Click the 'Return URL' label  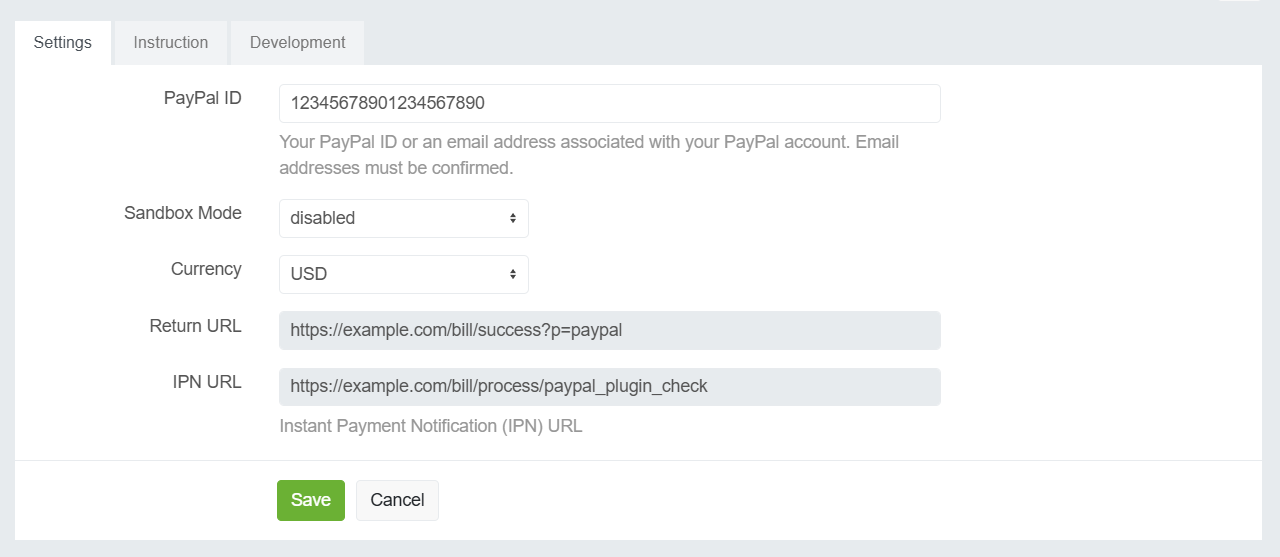click(x=195, y=326)
